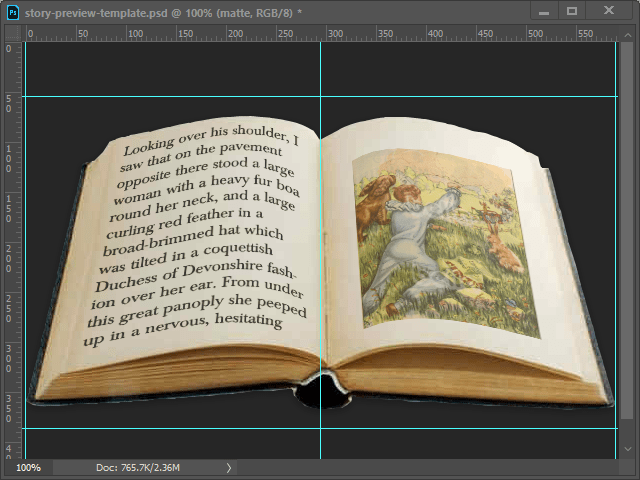The image size is (640, 480).
Task: Click the Doc size status readout
Action: [137, 467]
